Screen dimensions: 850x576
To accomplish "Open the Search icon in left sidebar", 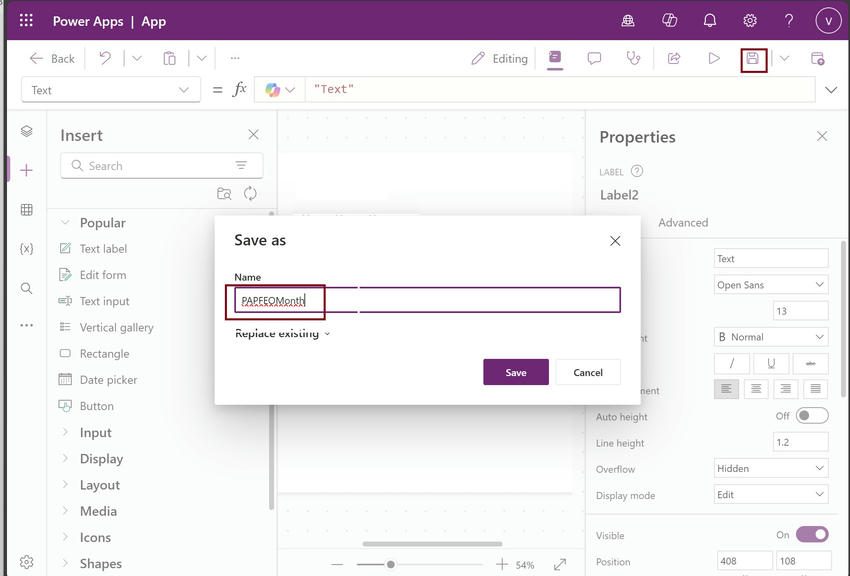I will tap(26, 288).
